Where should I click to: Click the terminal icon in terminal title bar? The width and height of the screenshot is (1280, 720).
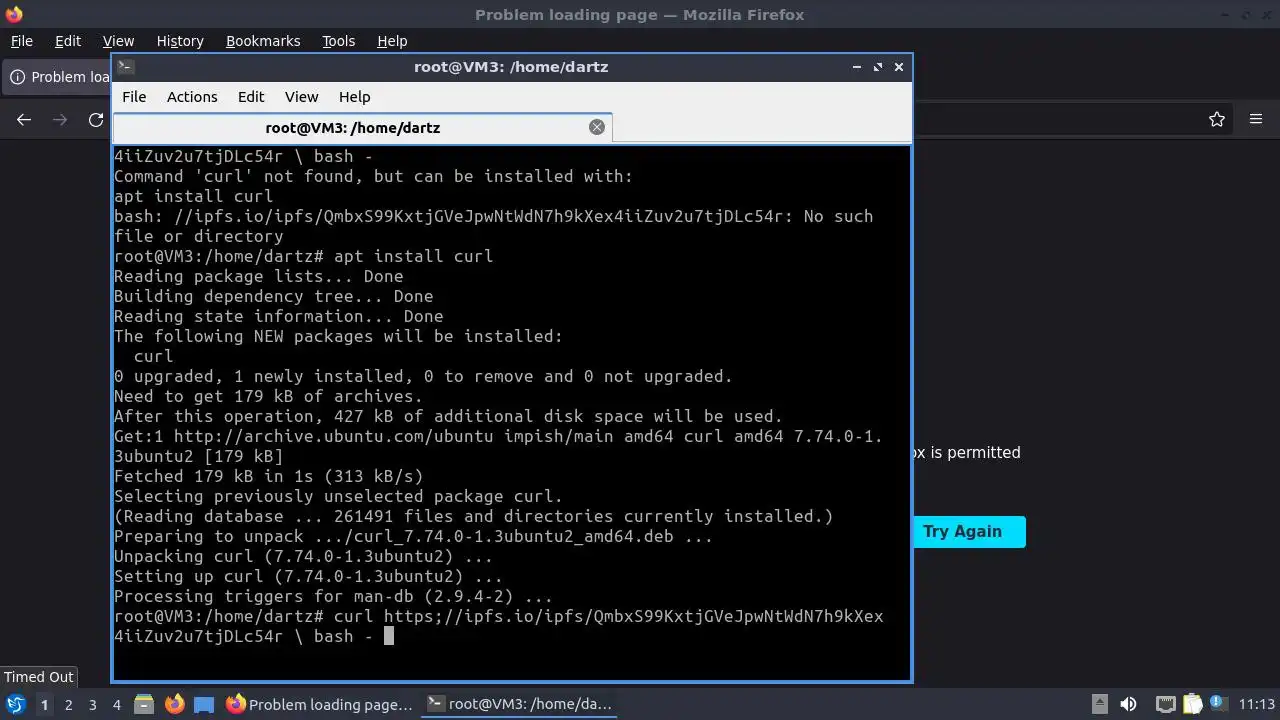(125, 67)
